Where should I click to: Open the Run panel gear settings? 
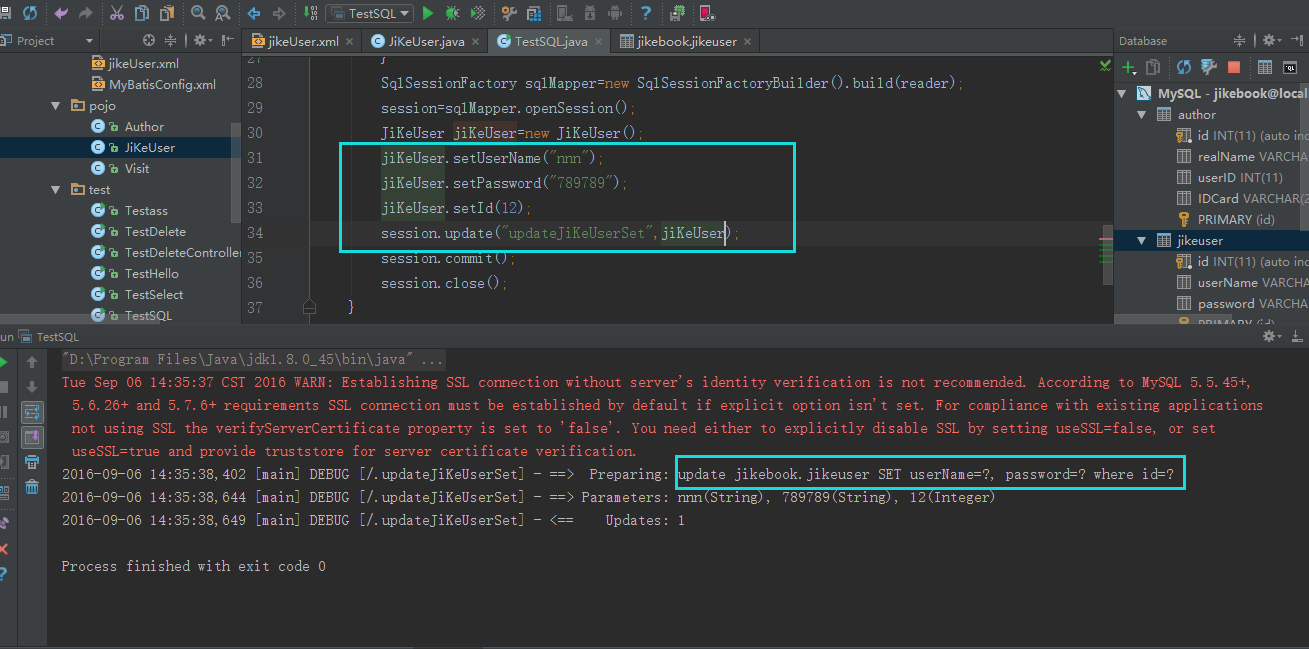(x=1272, y=338)
